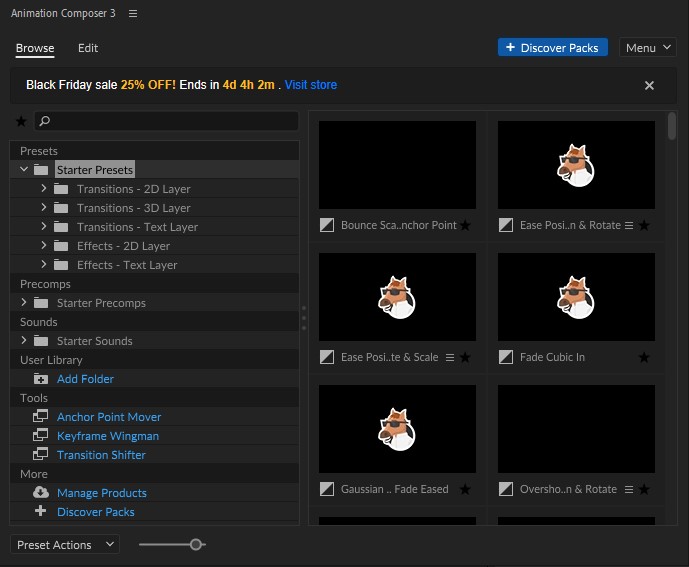The height and width of the screenshot is (567, 689).
Task: Open the Preset Actions dropdown
Action: pos(65,545)
